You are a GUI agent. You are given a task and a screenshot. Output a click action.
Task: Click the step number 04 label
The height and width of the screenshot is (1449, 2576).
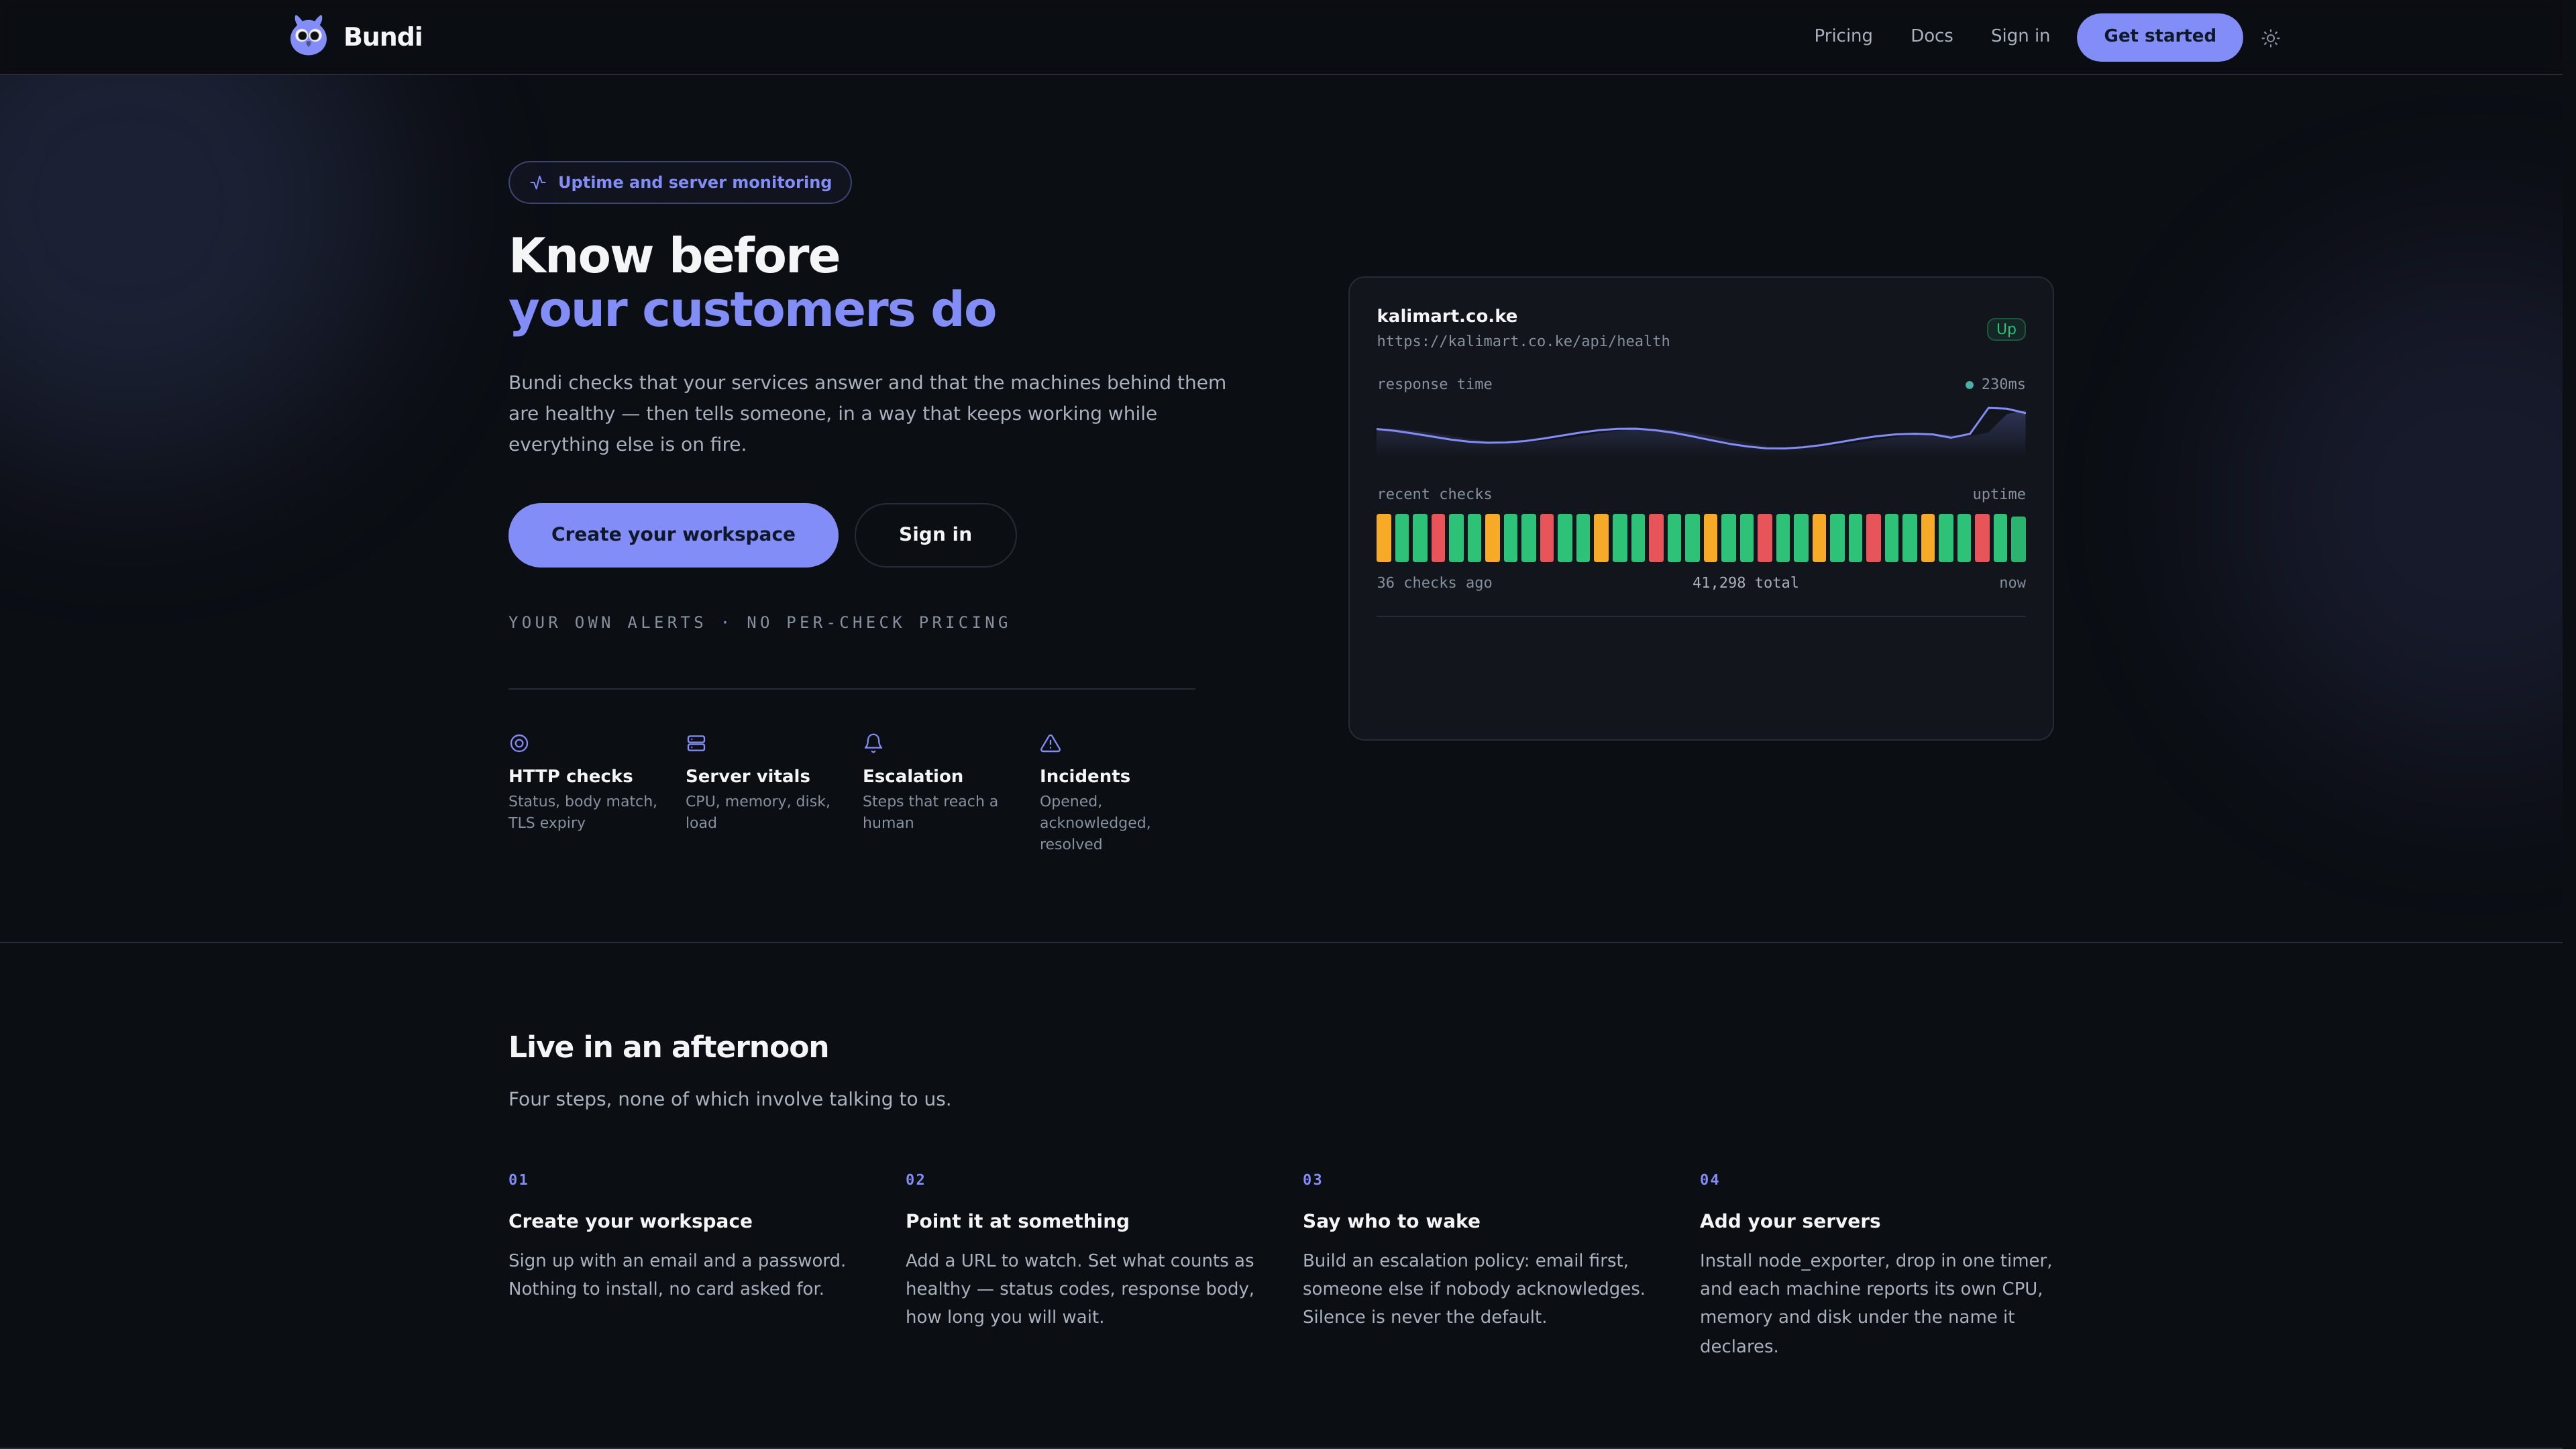tap(1709, 1180)
